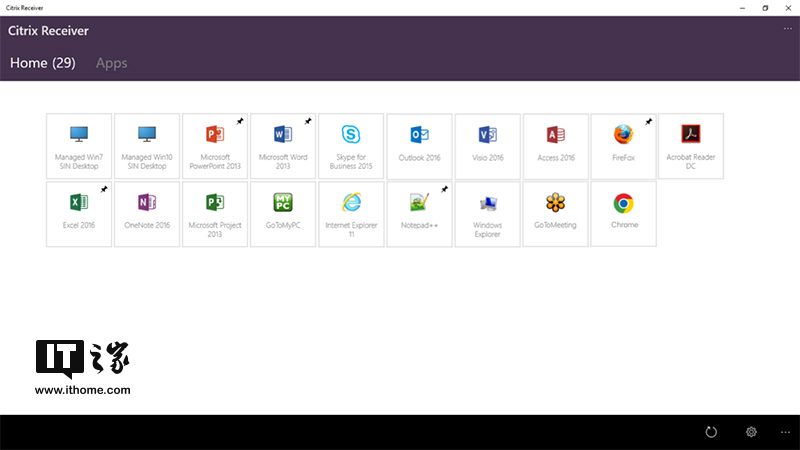This screenshot has height=450, width=800.
Task: Switch to the Home (29) tab
Action: coord(43,63)
